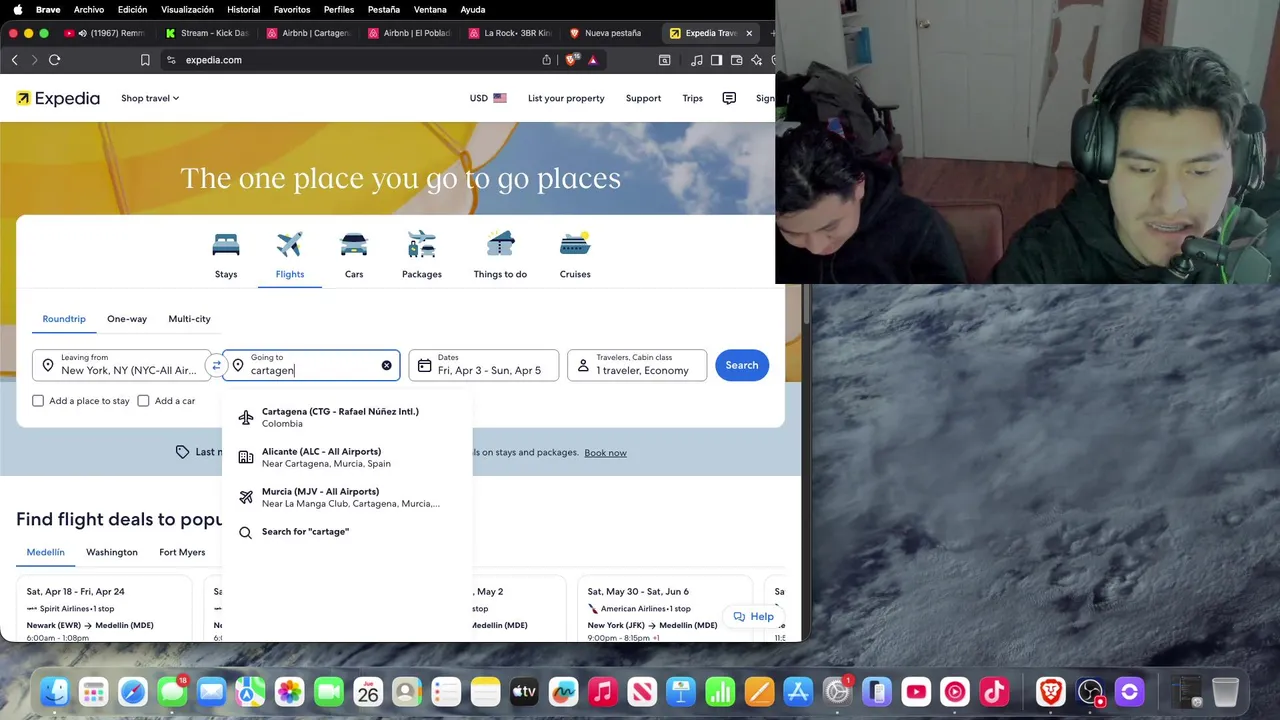Open the Things to do category
Image resolution: width=1280 pixels, height=720 pixels.
[500, 245]
